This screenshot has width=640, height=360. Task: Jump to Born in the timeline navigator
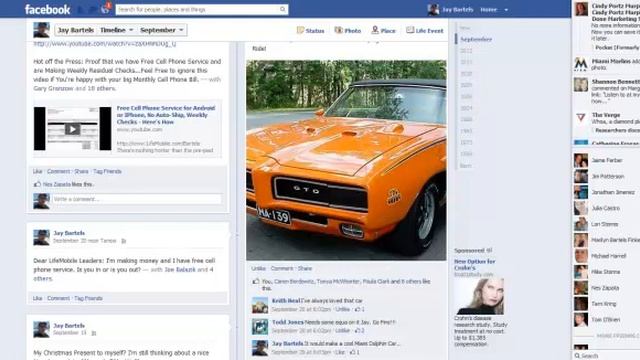(x=465, y=166)
